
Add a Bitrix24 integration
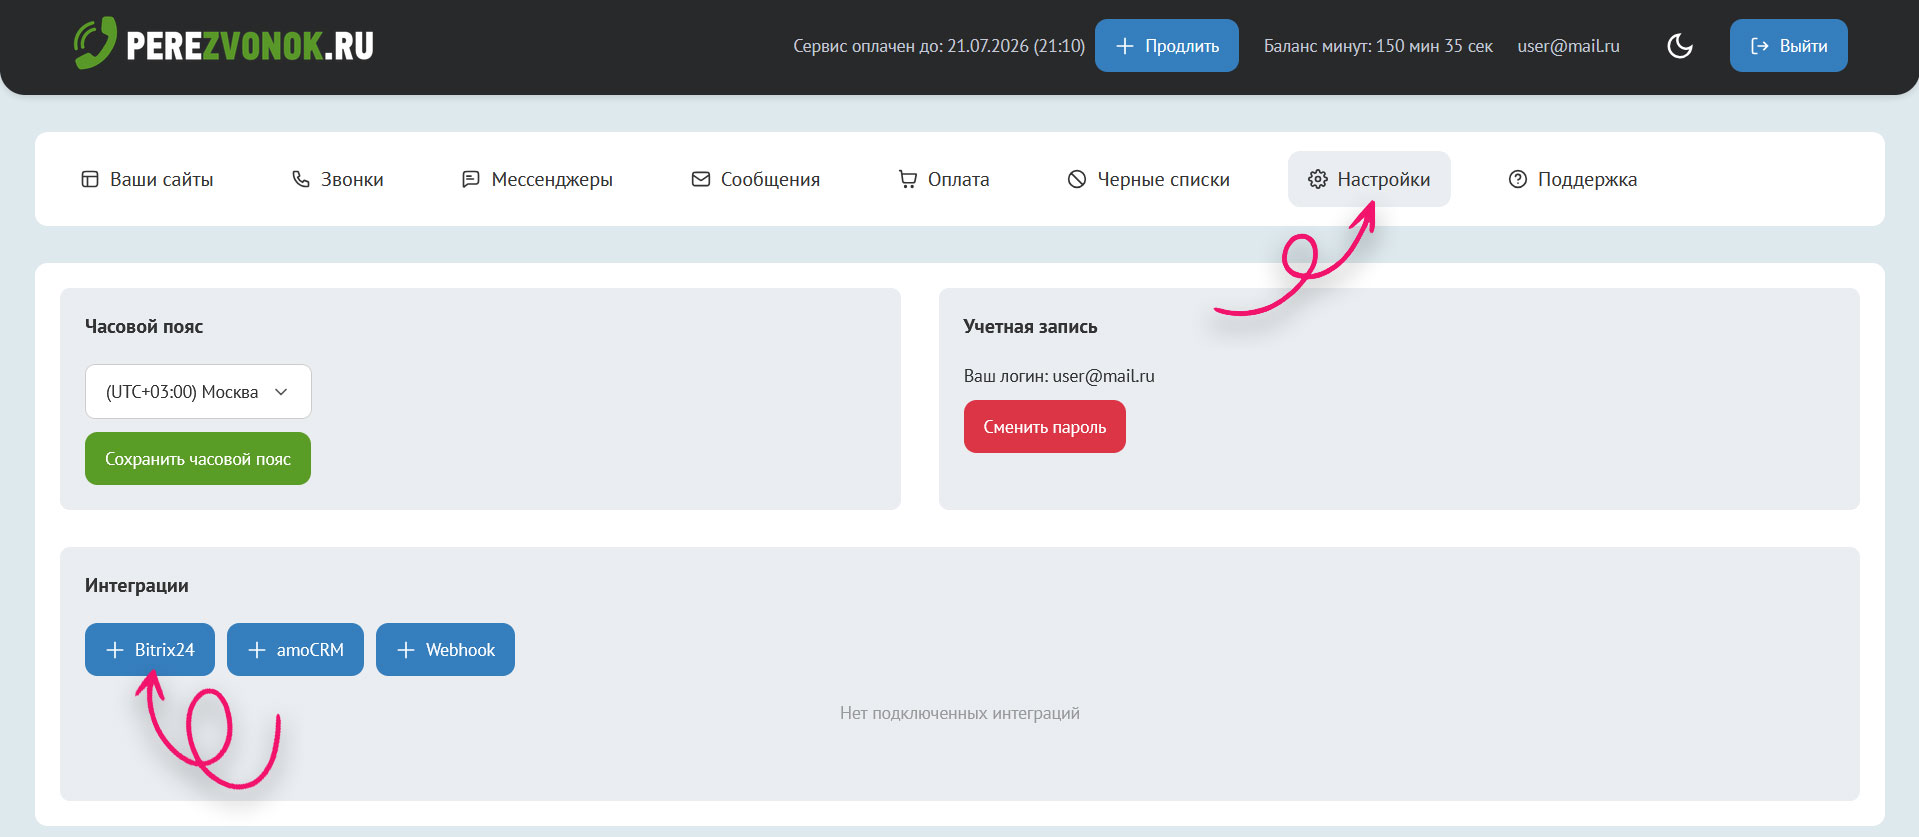point(150,650)
